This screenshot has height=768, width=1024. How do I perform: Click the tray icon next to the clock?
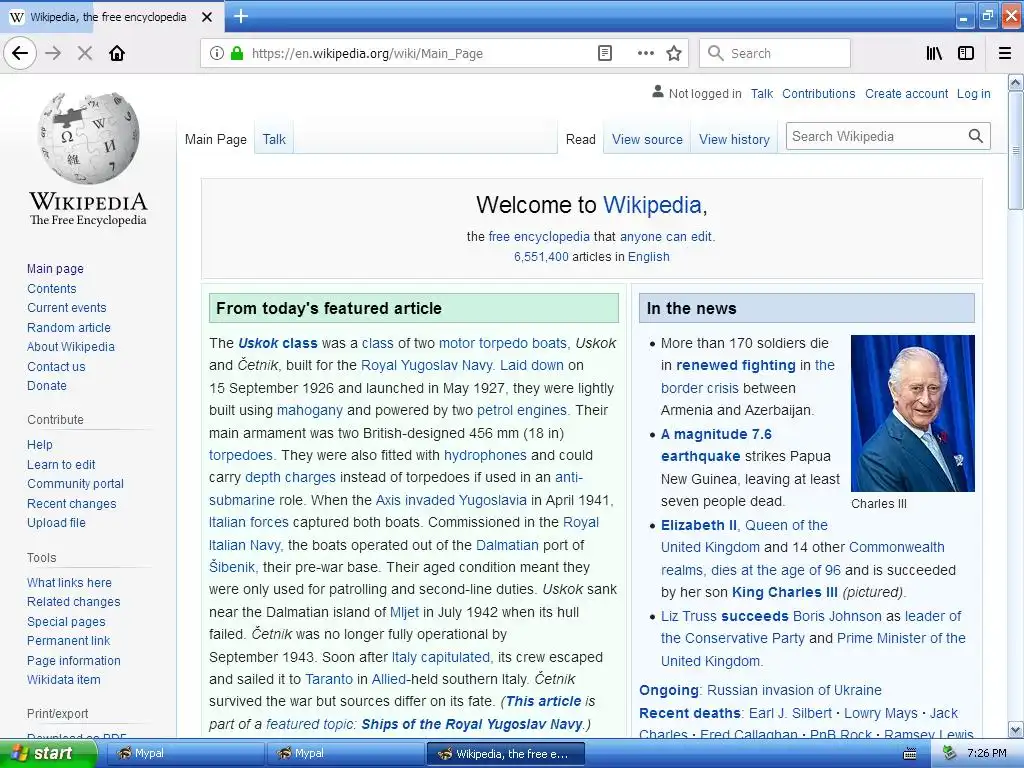coord(950,753)
